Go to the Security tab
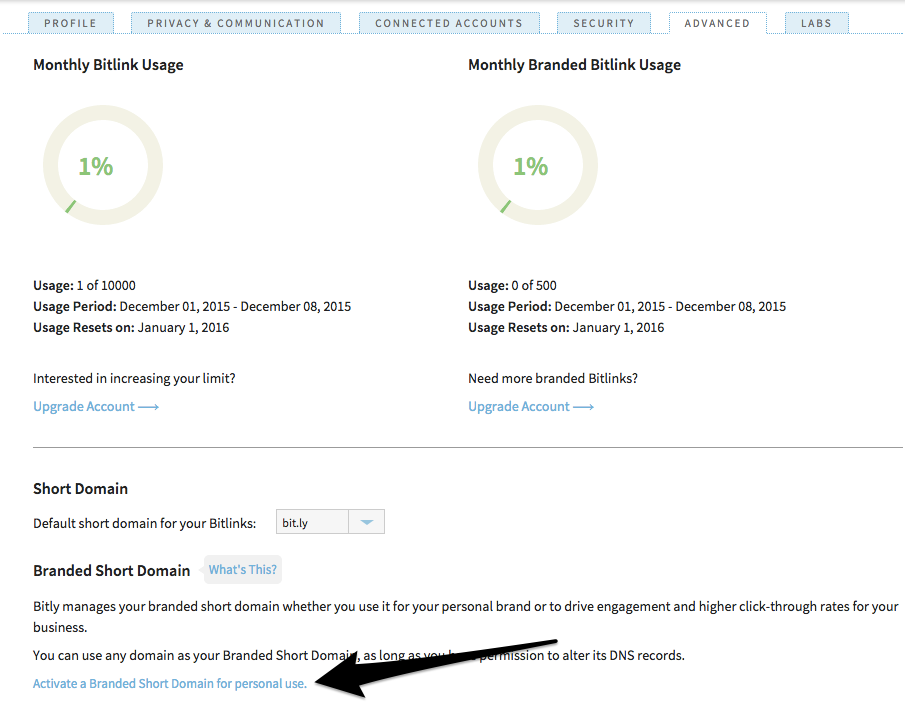Viewport: 905px width, 704px height. 604,23
